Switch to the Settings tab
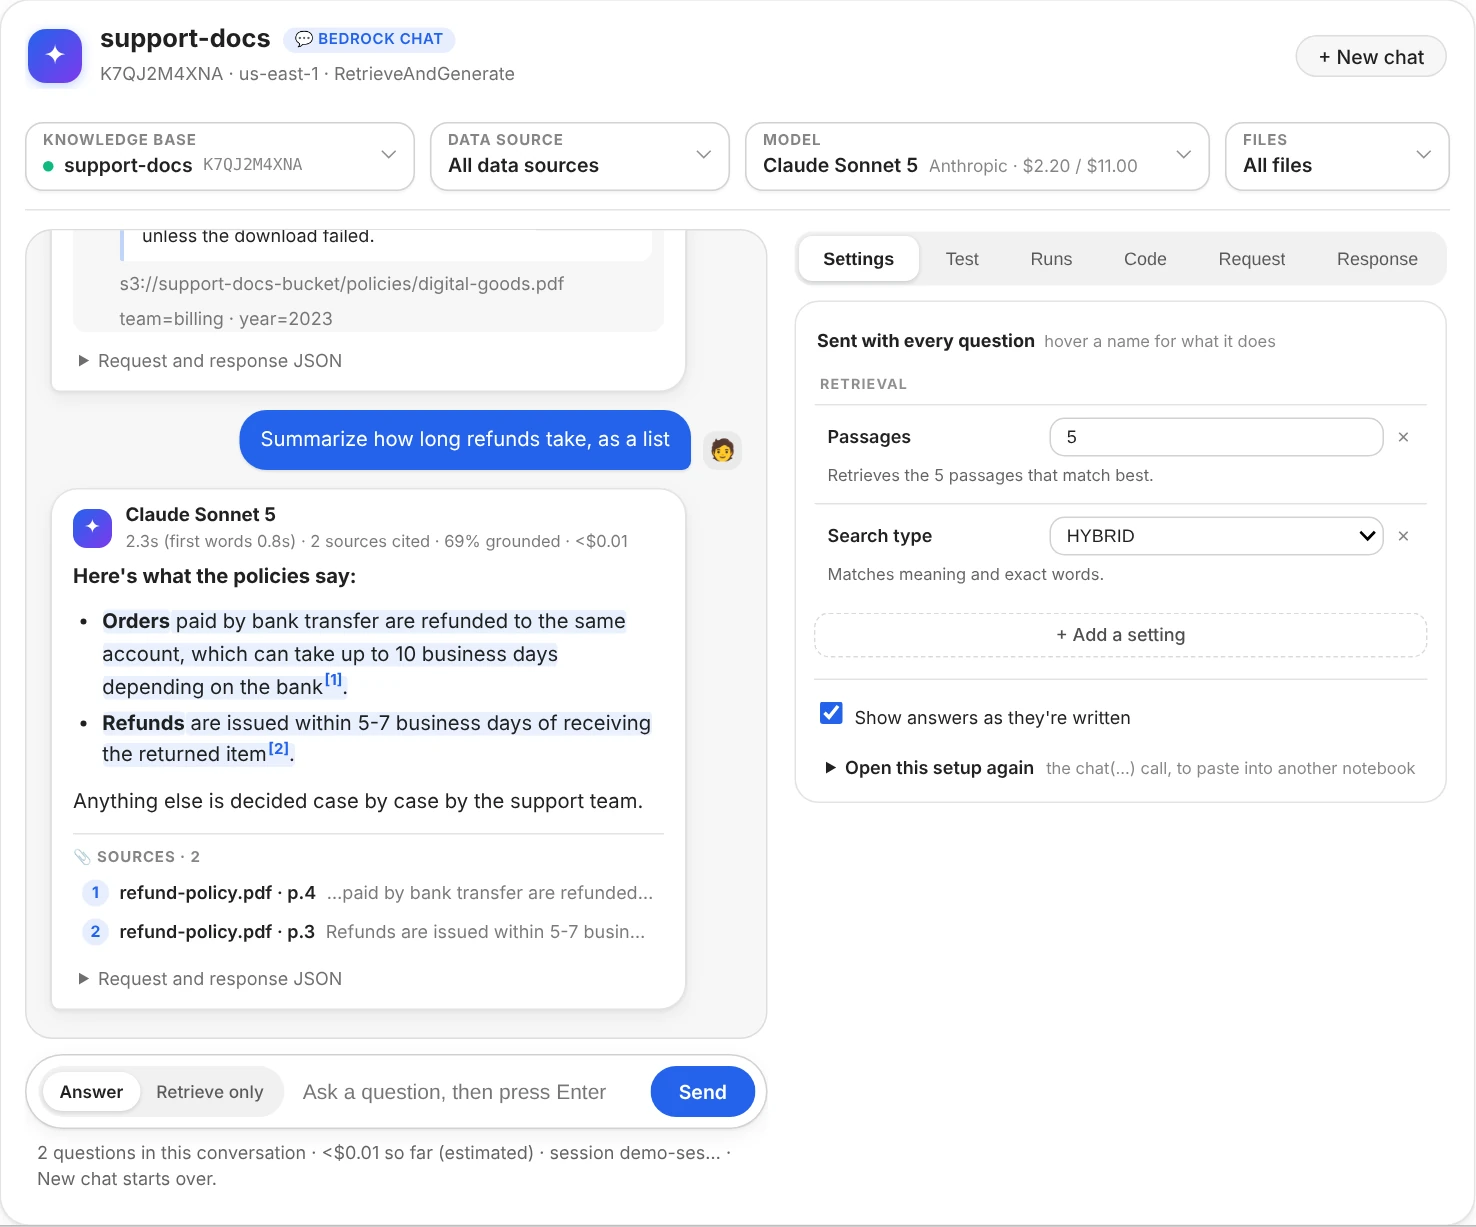The width and height of the screenshot is (1476, 1227). (858, 259)
